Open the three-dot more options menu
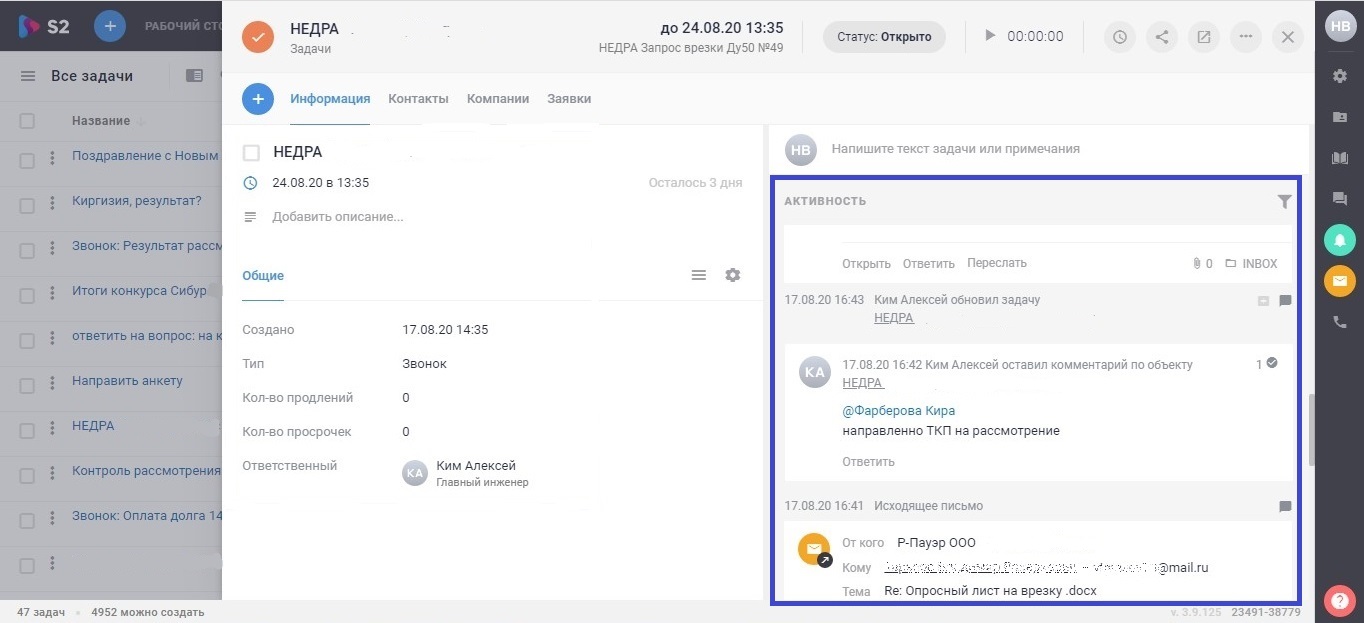Image resolution: width=1364 pixels, height=623 pixels. [x=1245, y=37]
